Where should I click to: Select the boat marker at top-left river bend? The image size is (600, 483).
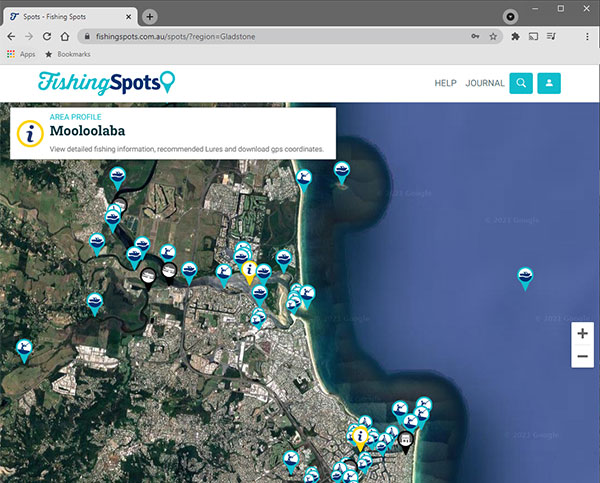[x=117, y=178]
